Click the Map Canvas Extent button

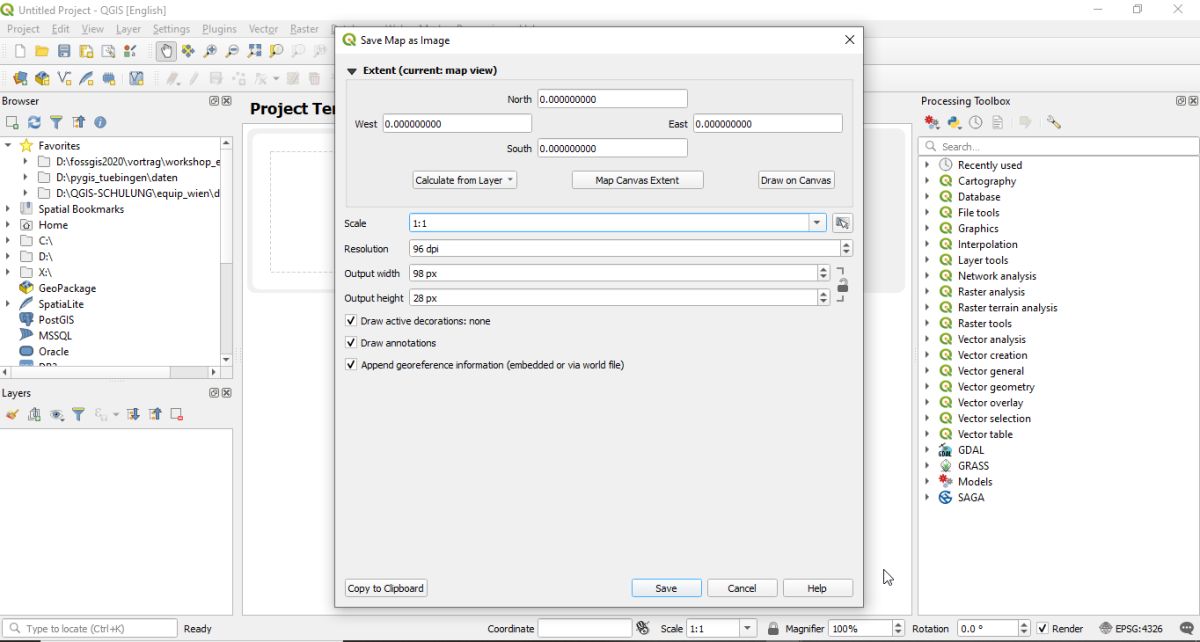(x=637, y=180)
